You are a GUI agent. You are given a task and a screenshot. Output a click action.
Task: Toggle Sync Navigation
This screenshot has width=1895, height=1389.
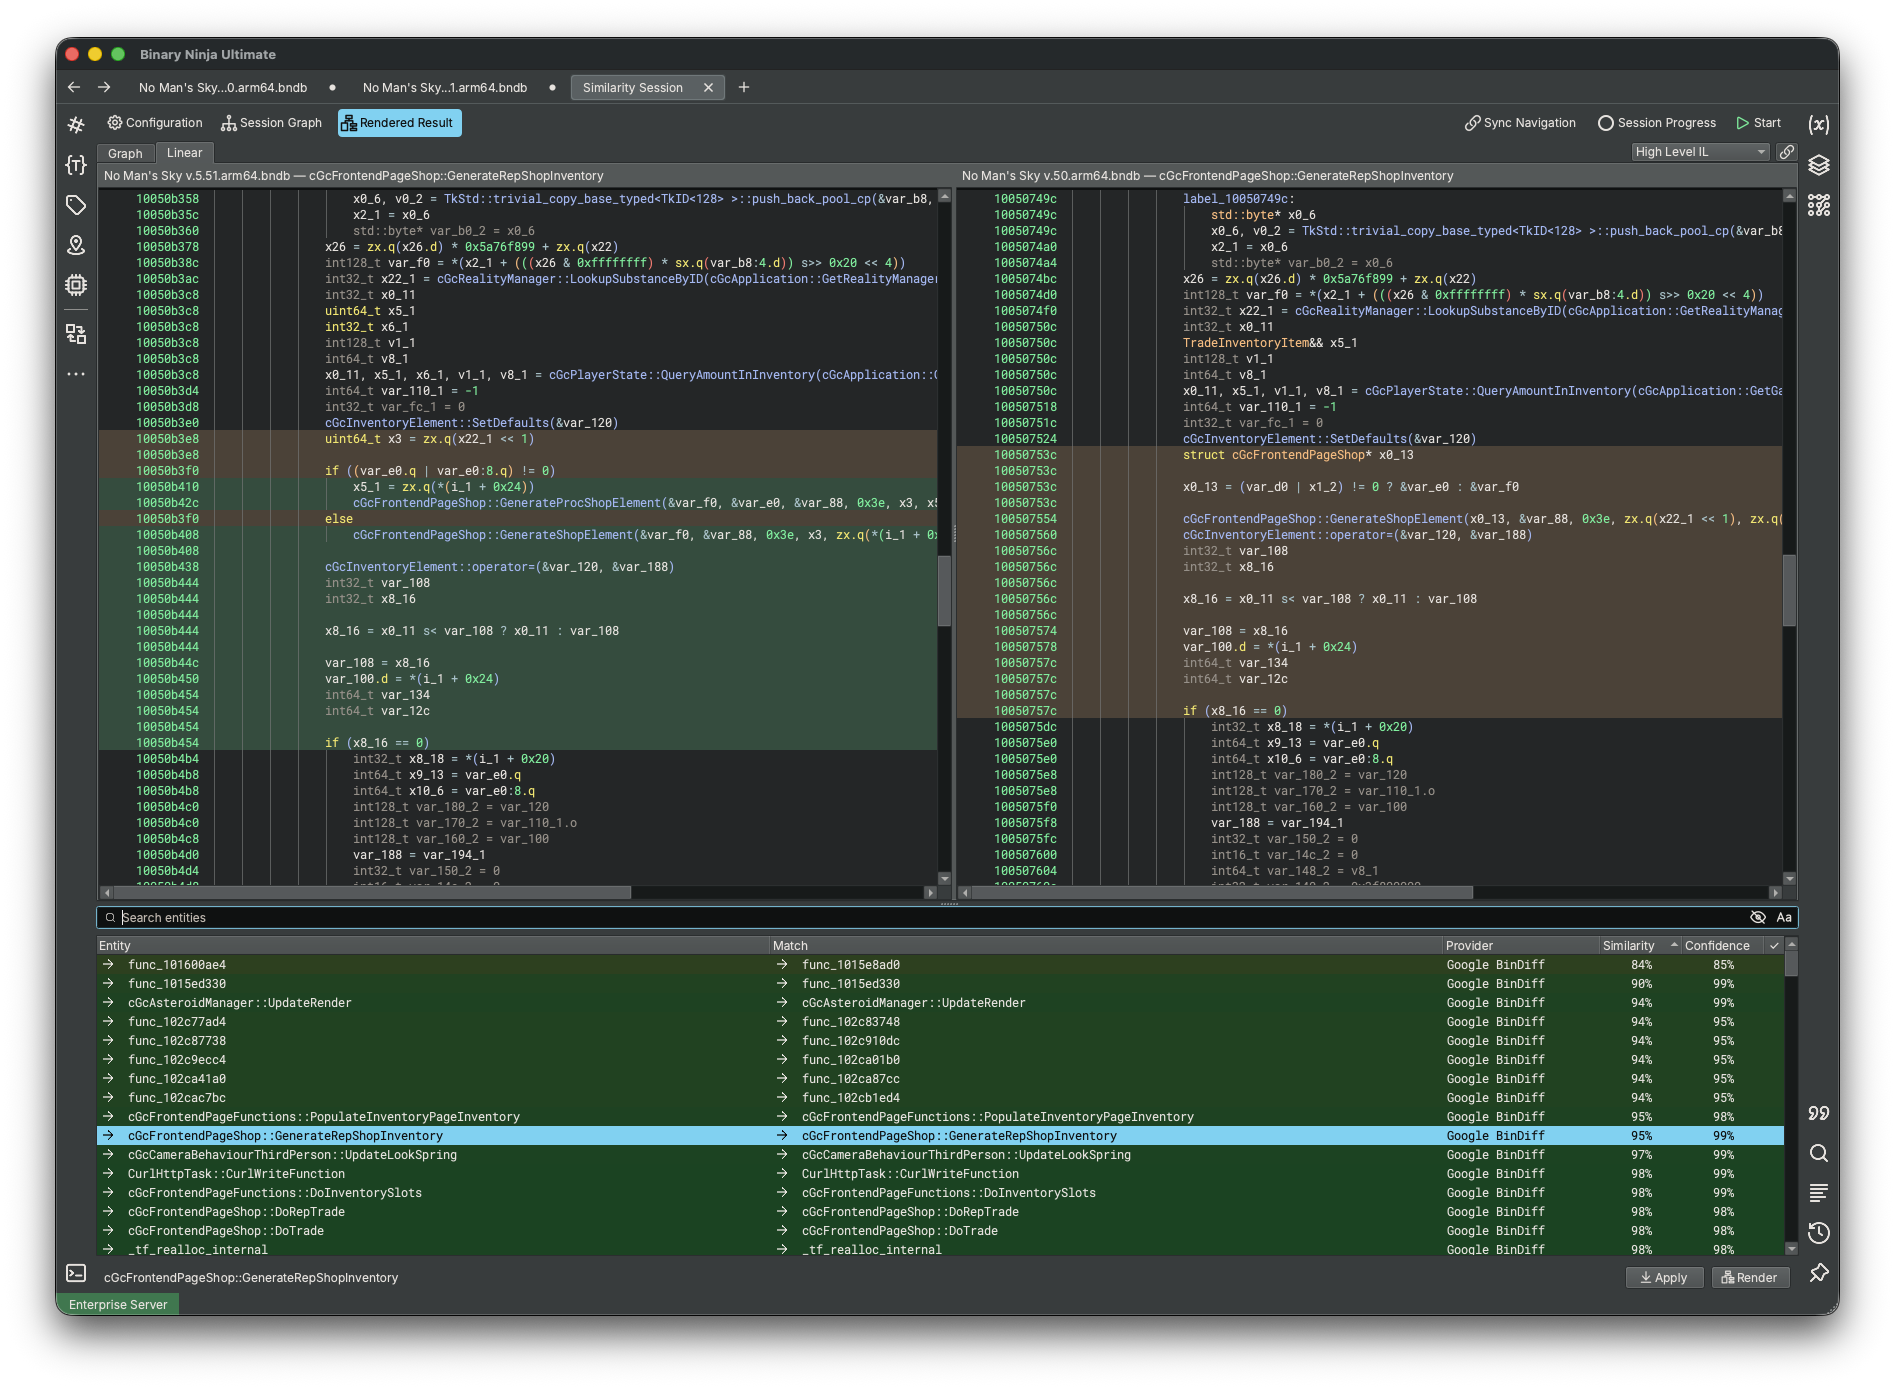coord(1520,123)
